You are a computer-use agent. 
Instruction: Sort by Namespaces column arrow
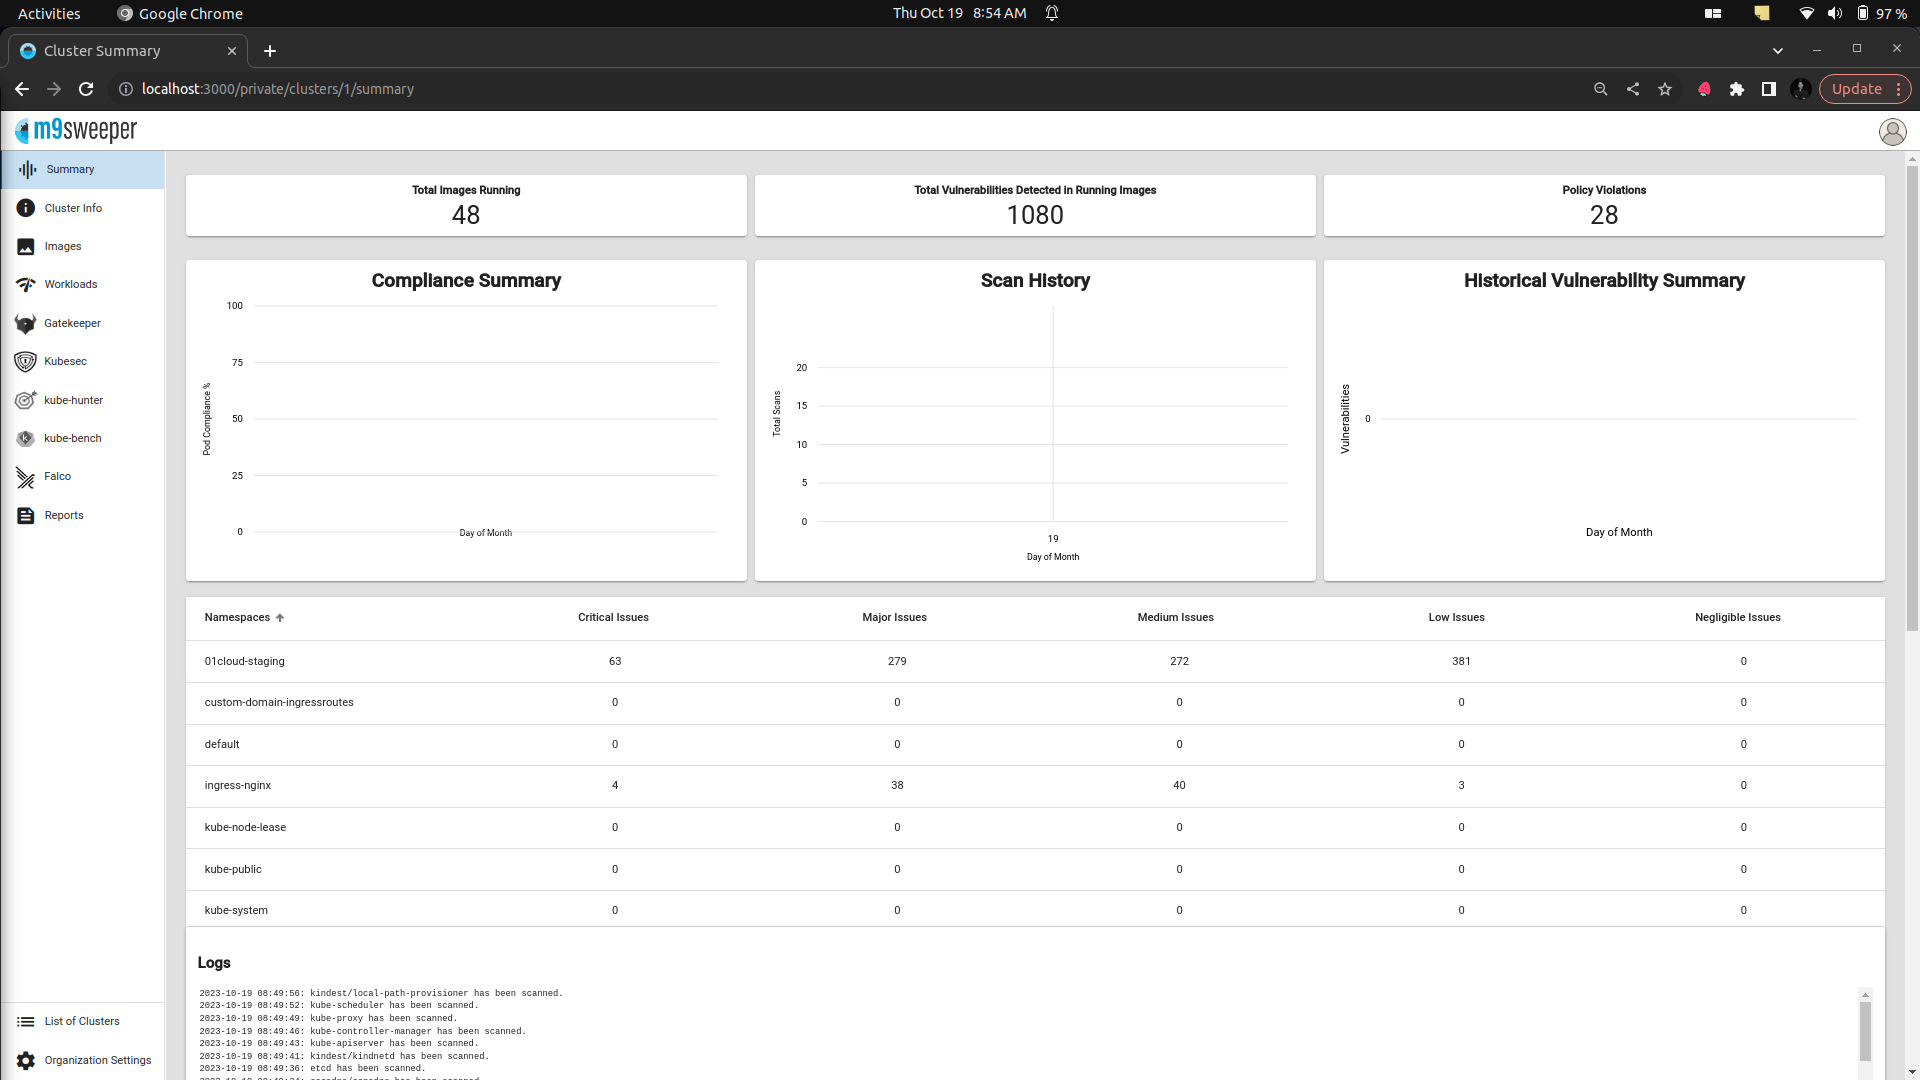(280, 618)
